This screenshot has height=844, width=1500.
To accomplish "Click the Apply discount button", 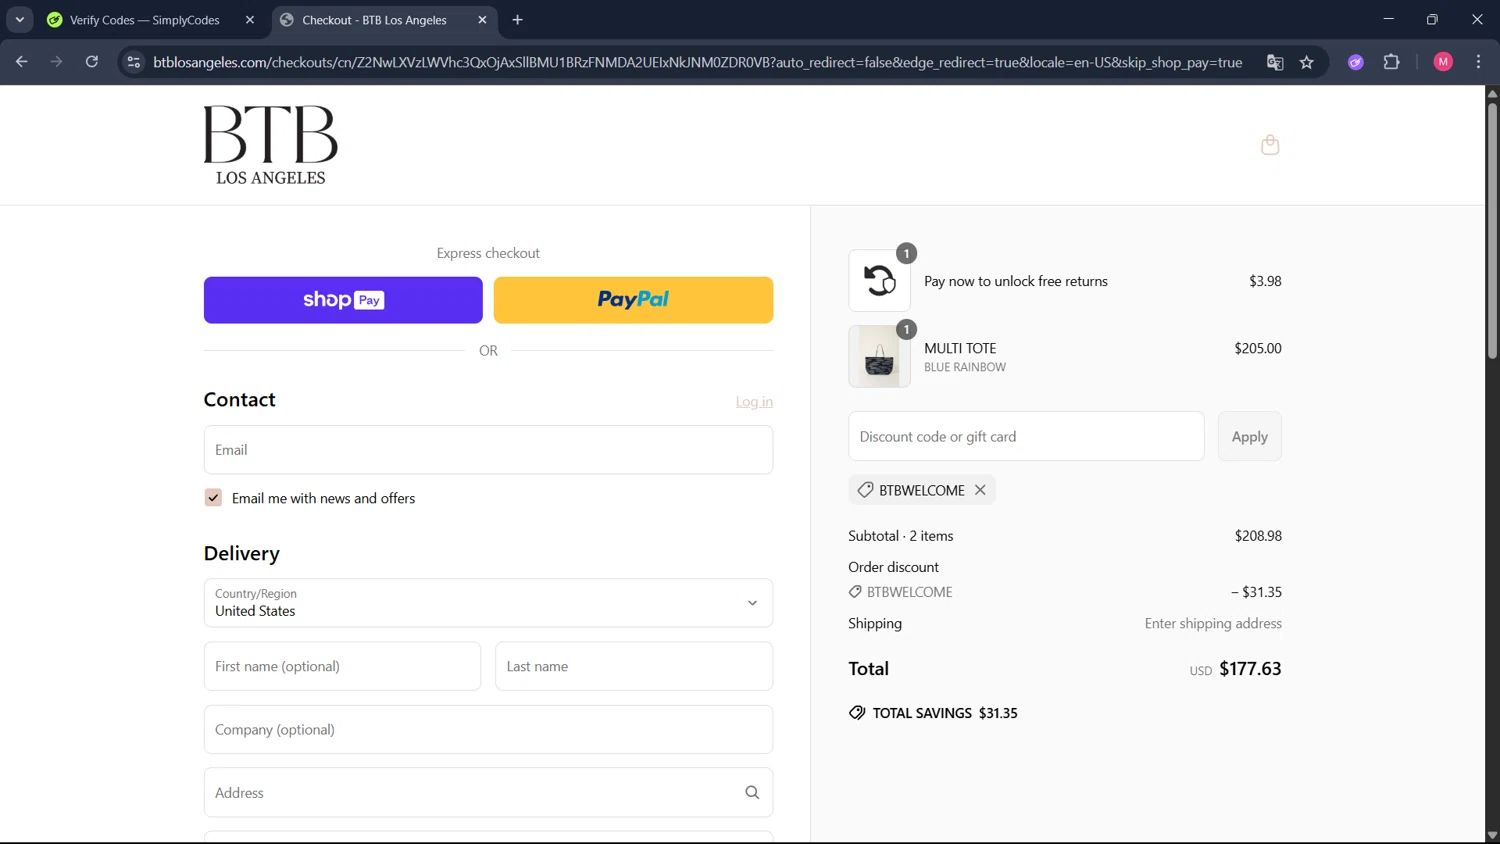I will tap(1249, 437).
